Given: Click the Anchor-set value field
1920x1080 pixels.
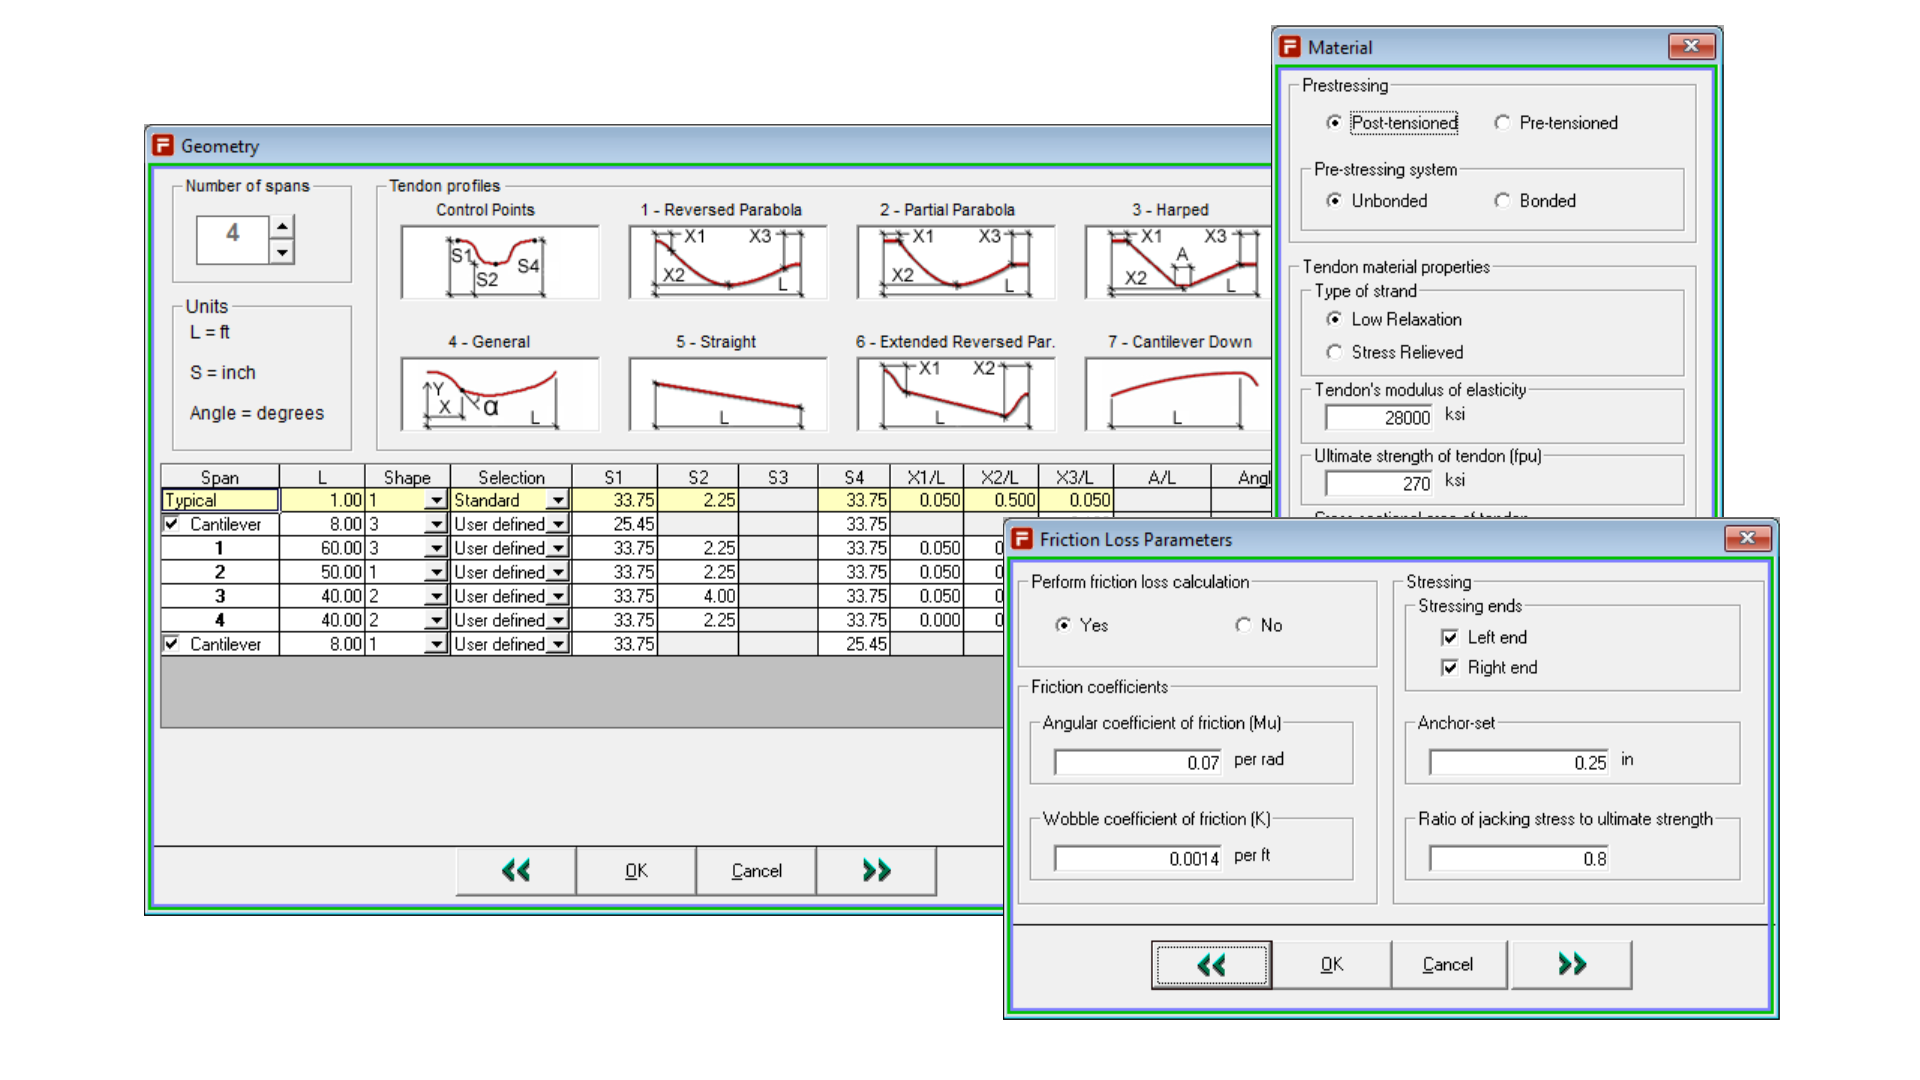Looking at the screenshot, I should click(x=1518, y=763).
